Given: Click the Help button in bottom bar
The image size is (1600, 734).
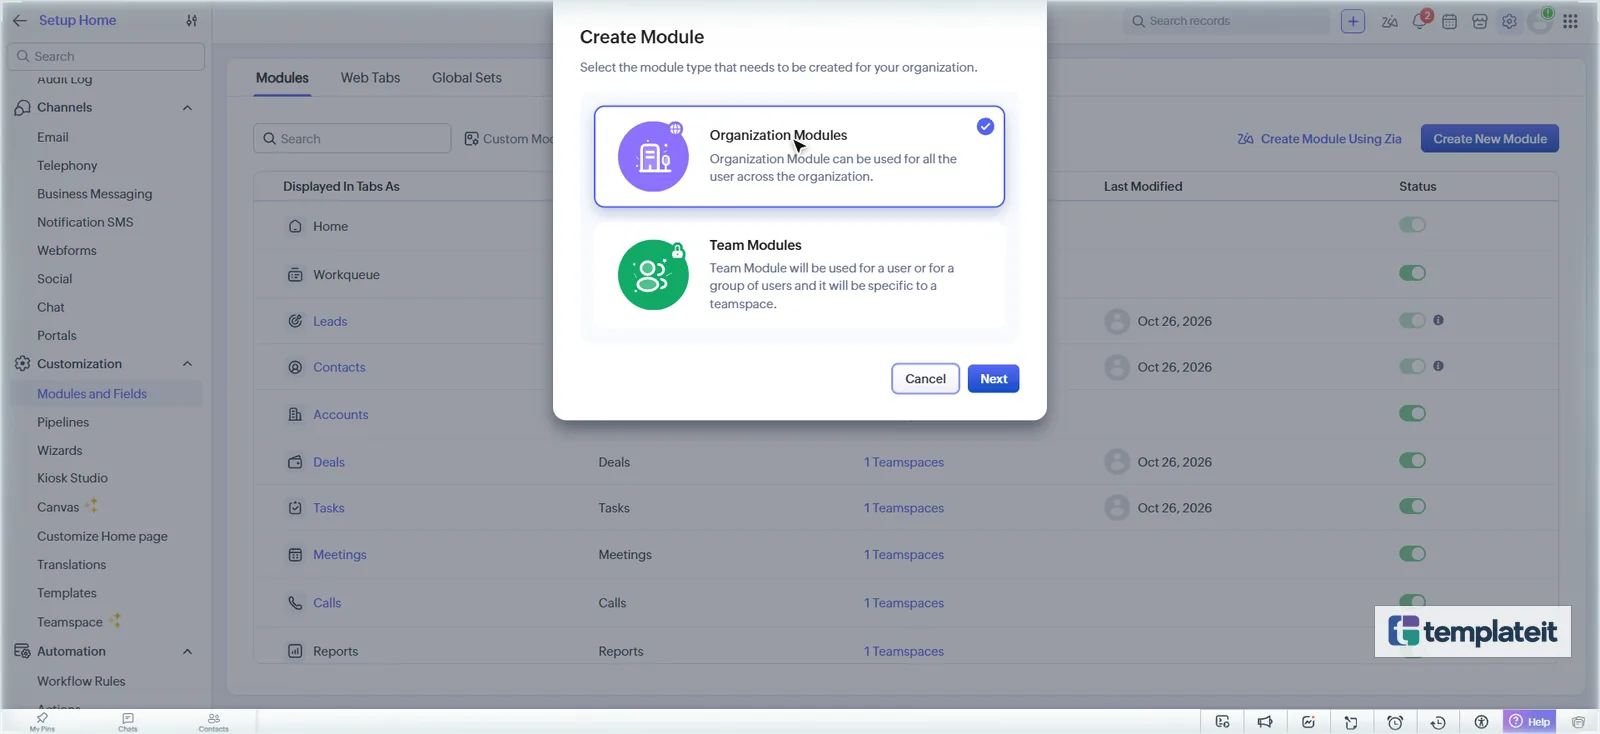Looking at the screenshot, I should pyautogui.click(x=1530, y=722).
